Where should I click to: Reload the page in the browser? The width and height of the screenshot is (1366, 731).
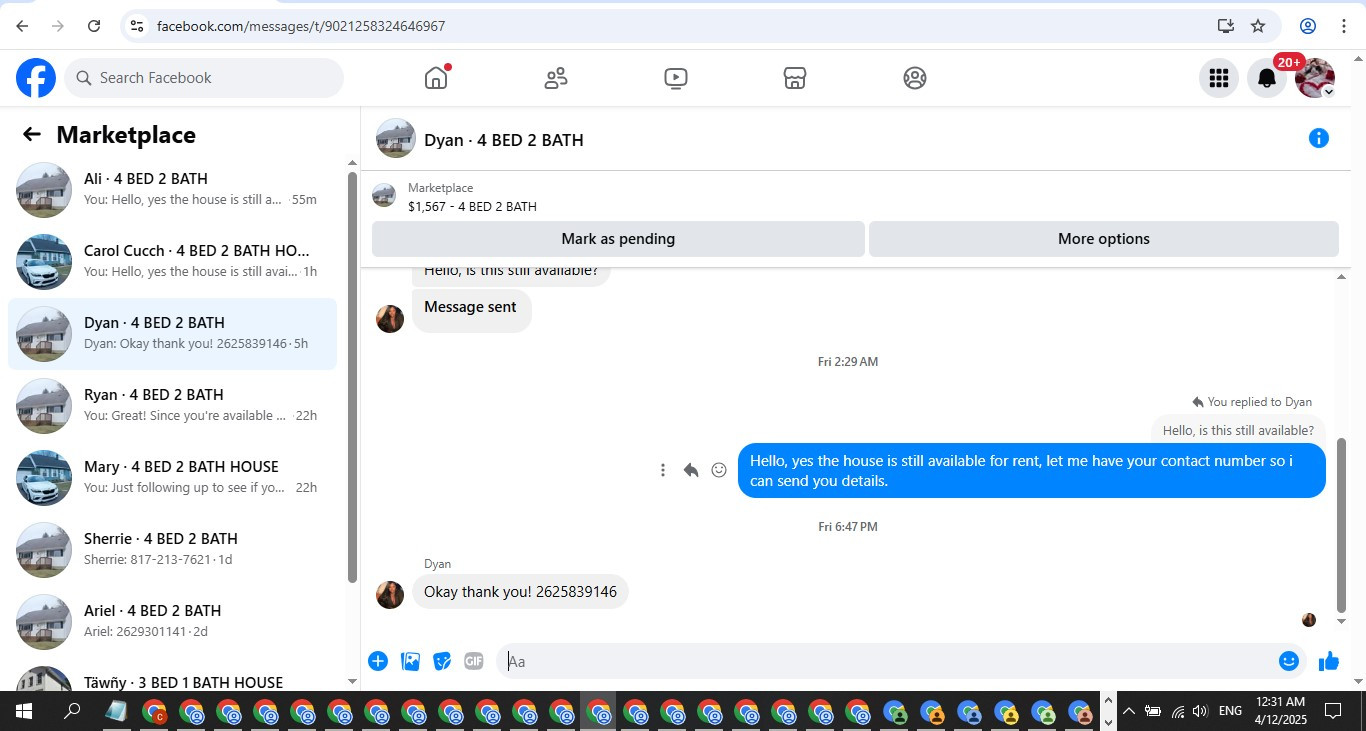click(94, 26)
